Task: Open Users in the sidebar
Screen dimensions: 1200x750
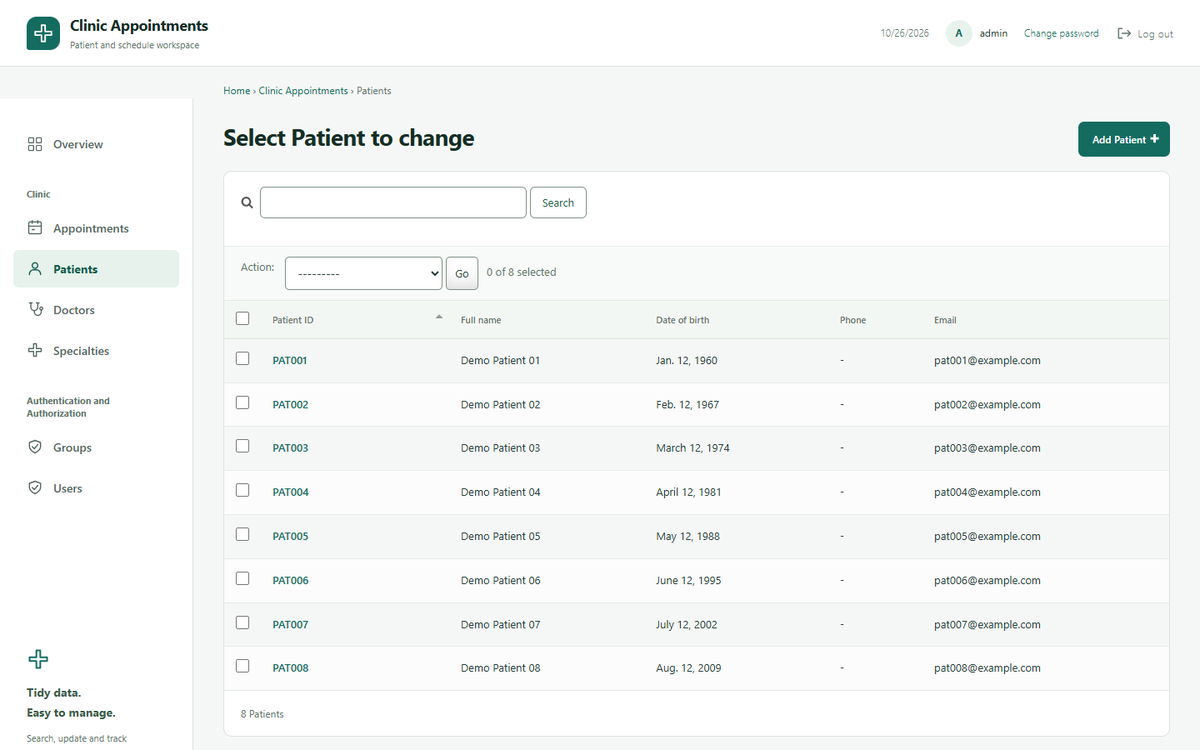Action: coord(96,488)
